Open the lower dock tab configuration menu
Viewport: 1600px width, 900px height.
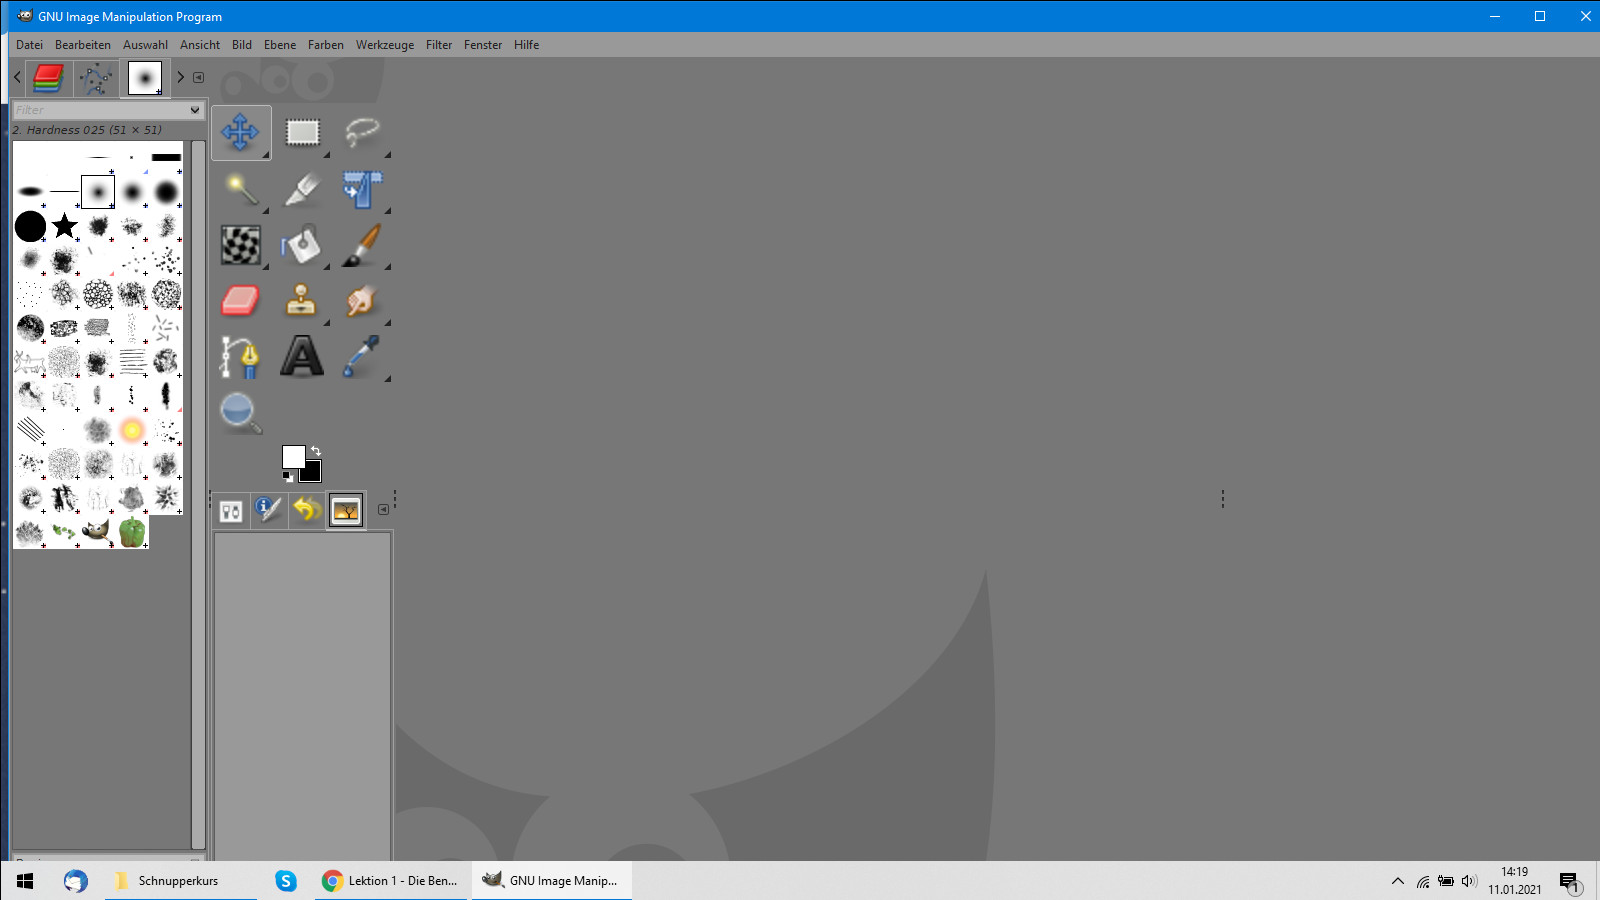point(383,510)
